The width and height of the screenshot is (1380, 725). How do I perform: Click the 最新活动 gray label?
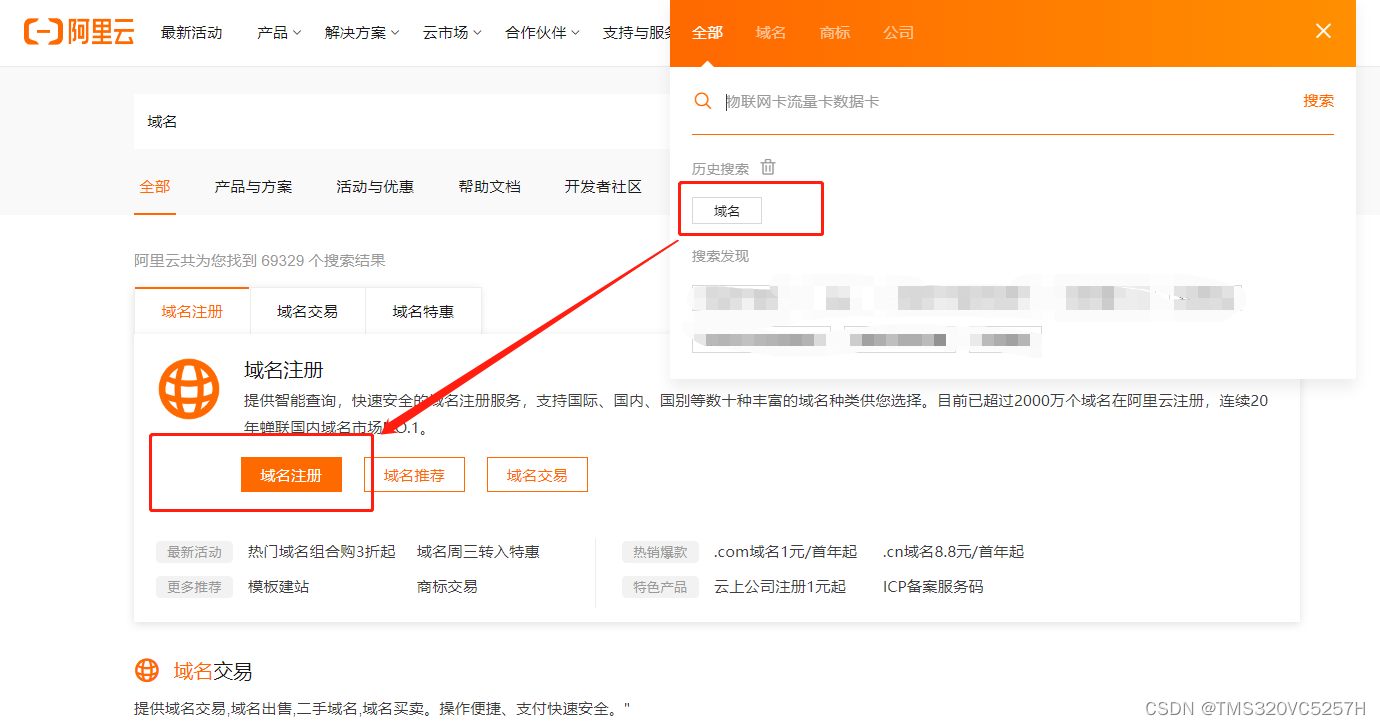pyautogui.click(x=194, y=552)
